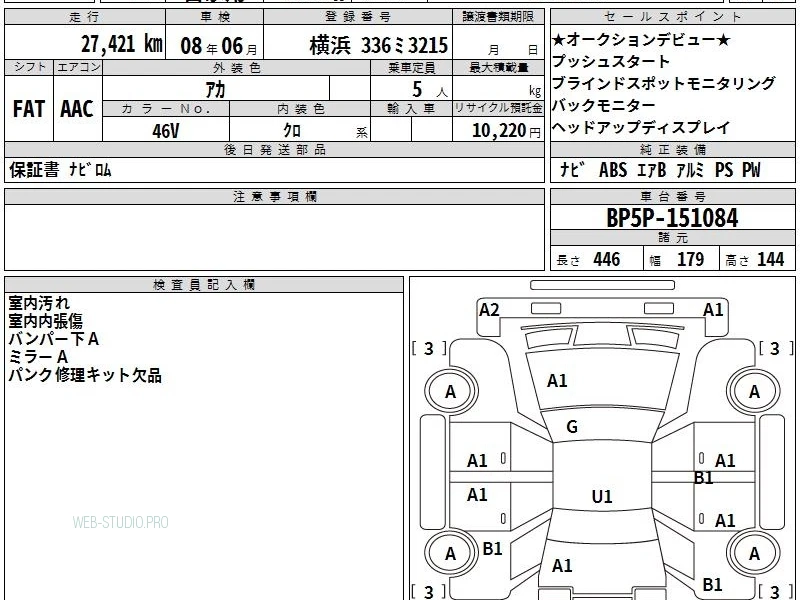Select inspector note 室内汚れ

tap(39, 303)
